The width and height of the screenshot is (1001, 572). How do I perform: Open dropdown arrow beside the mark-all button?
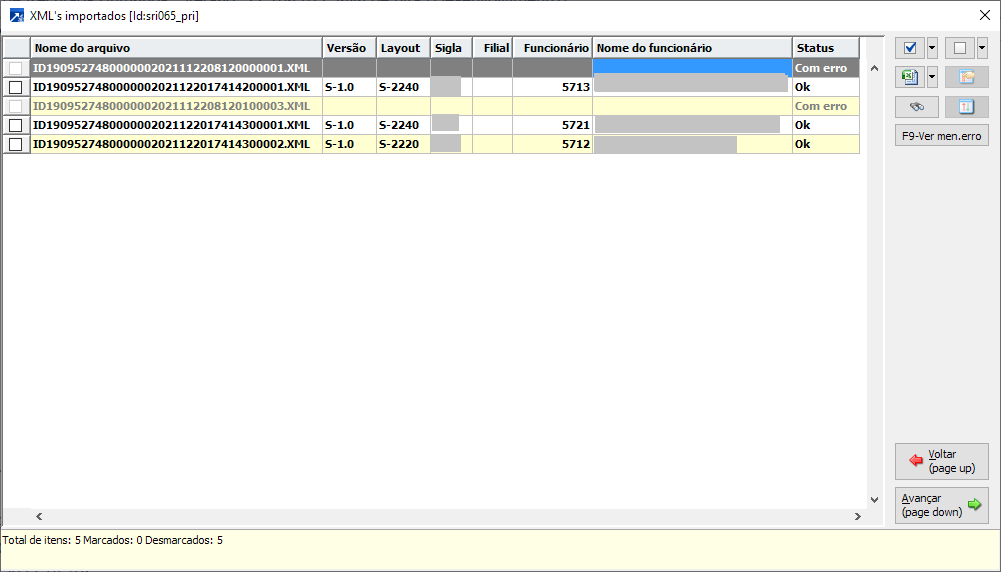point(932,48)
